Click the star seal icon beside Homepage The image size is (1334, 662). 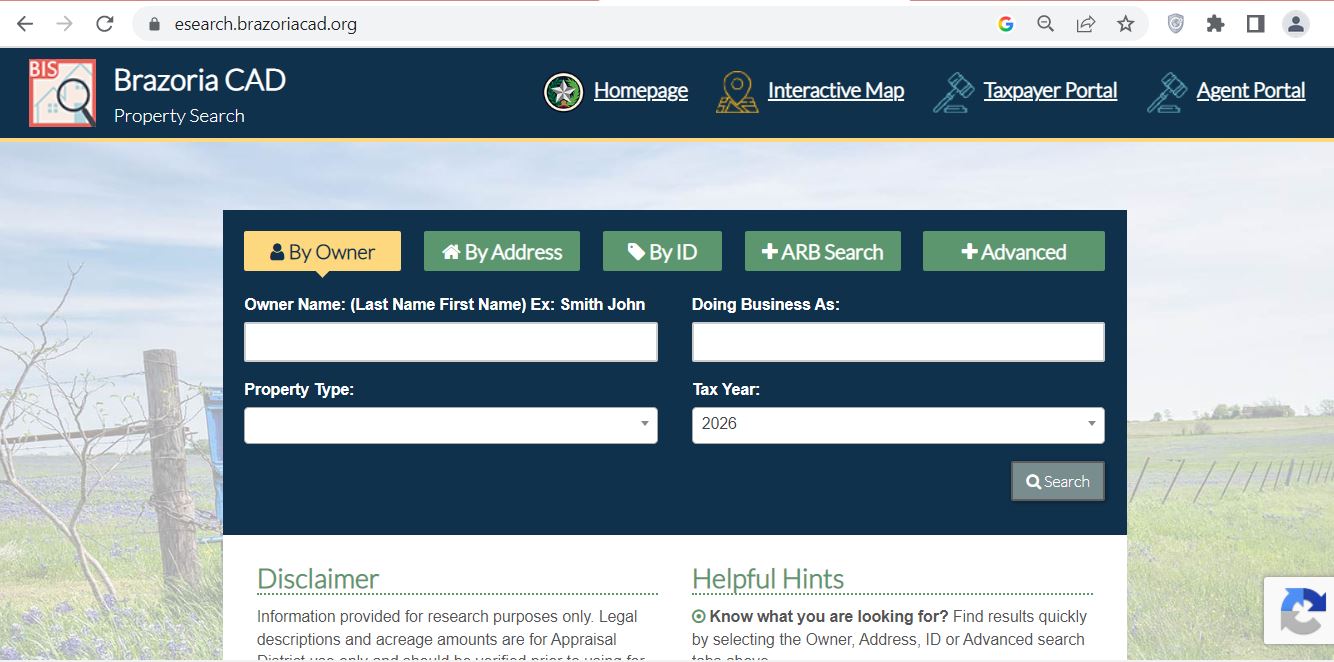tap(564, 92)
